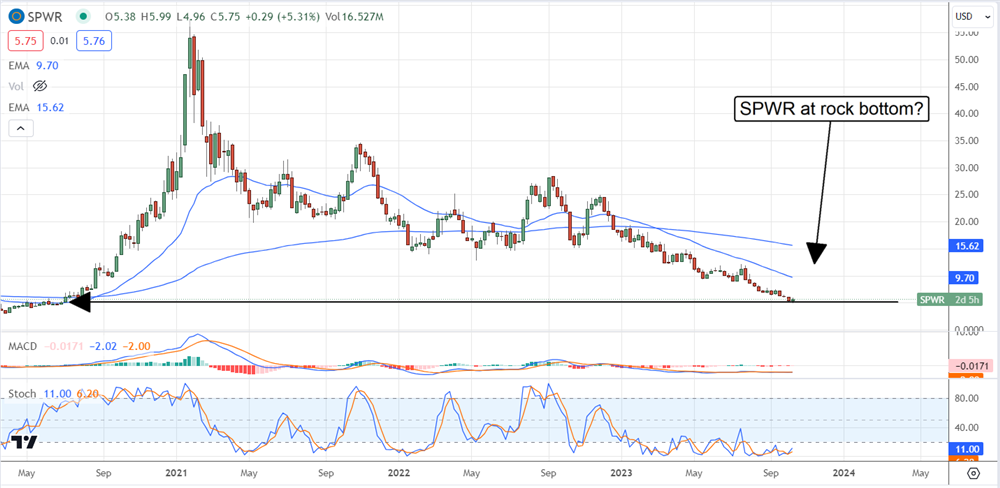Click the 'SPWR at rock bottom?' annotation box
This screenshot has width=1000, height=488.
tap(833, 110)
